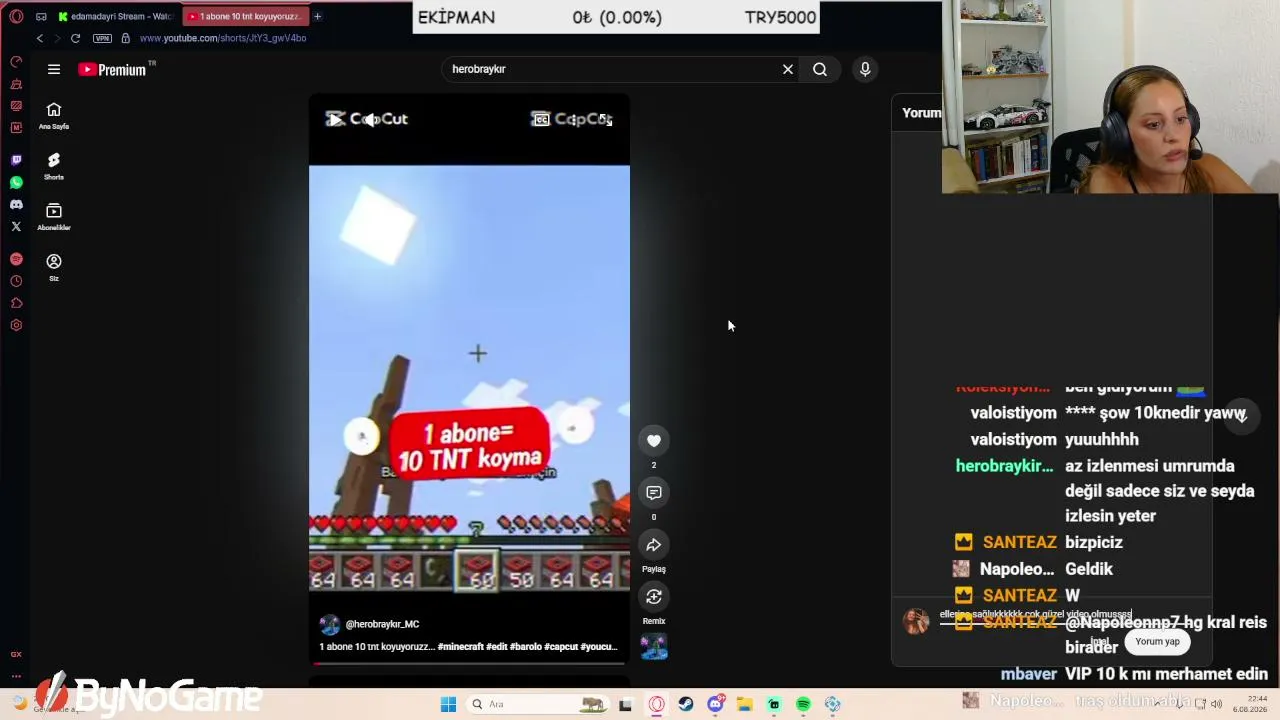This screenshot has width=1280, height=720.
Task: Open the YouTube guide hamburger menu
Action: [54, 69]
